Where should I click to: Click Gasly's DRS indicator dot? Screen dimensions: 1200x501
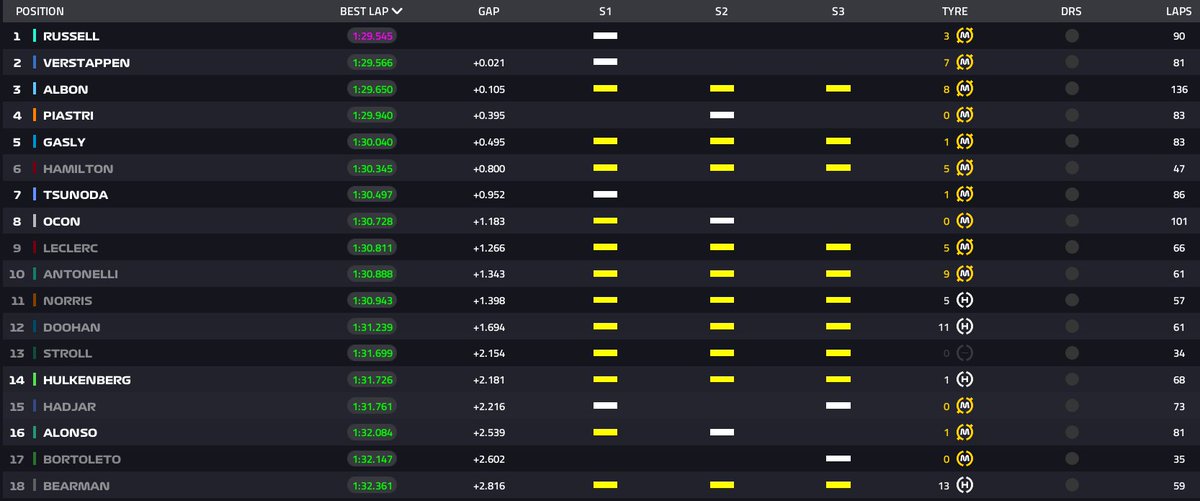1071,142
